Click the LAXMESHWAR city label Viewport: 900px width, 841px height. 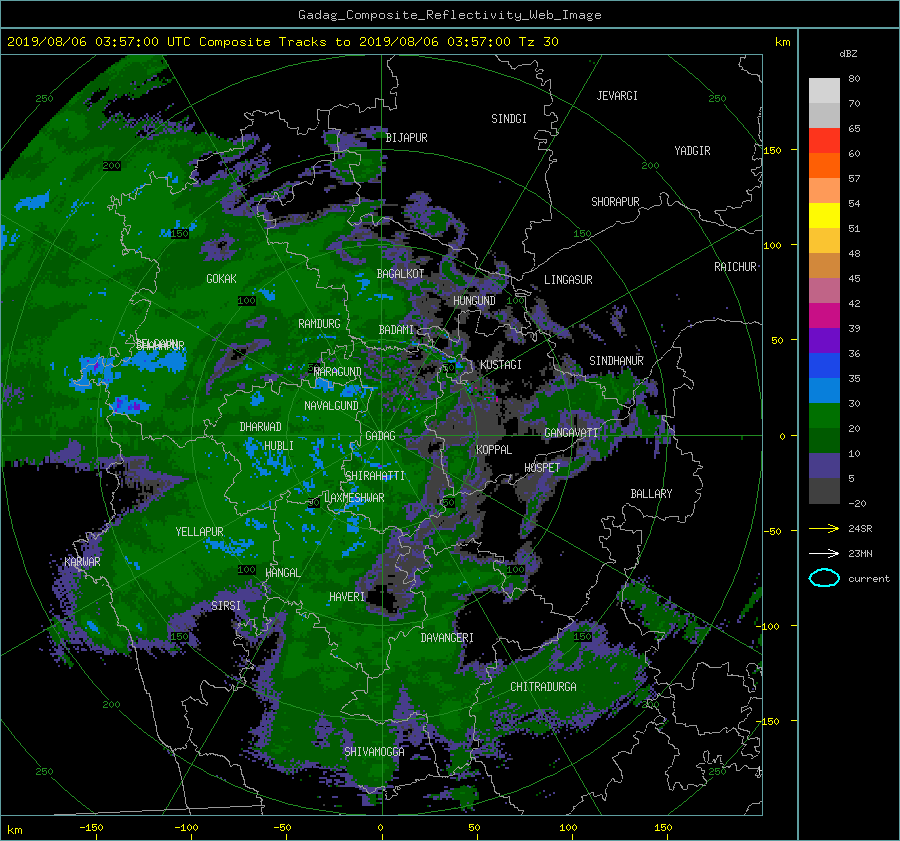354,498
